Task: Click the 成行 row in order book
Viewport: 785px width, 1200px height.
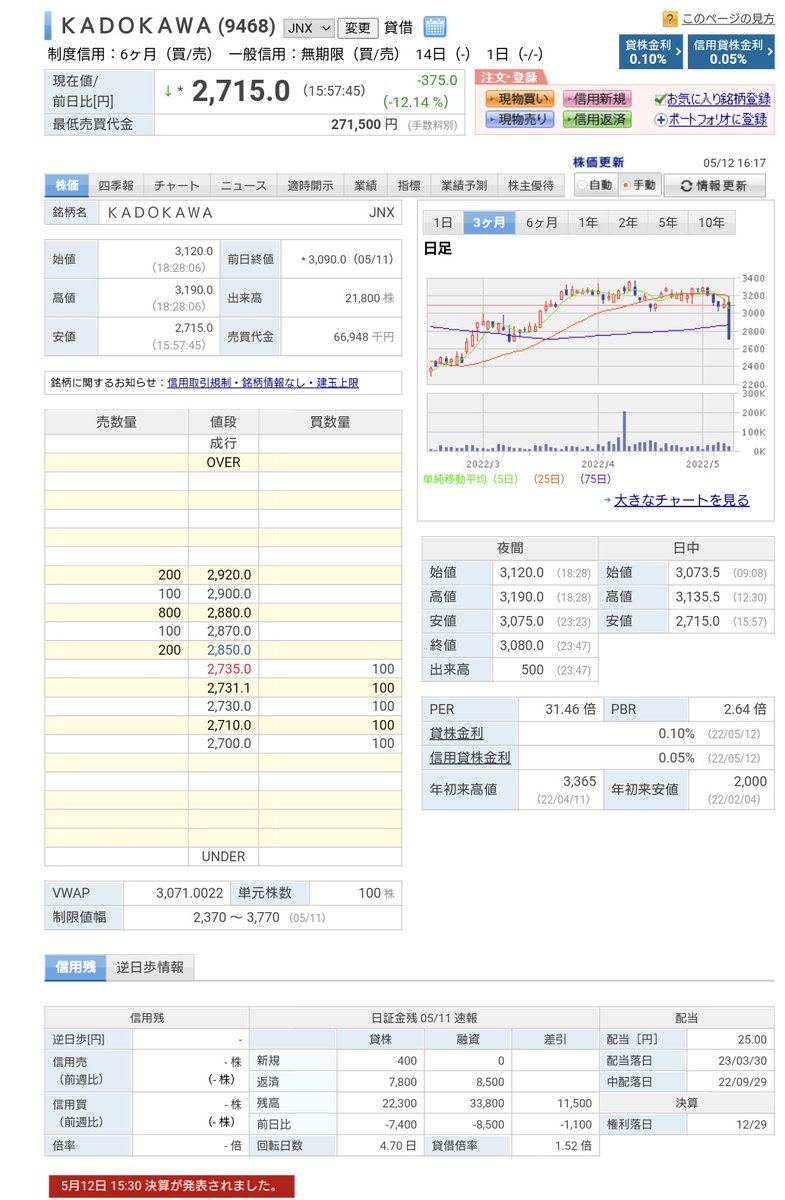Action: click(223, 443)
